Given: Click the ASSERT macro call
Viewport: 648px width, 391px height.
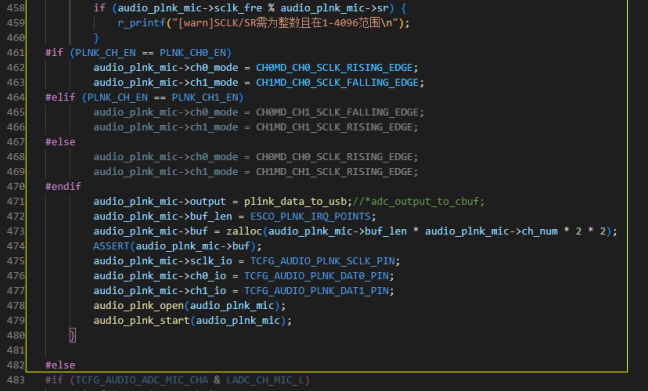Looking at the screenshot, I should 111,246.
